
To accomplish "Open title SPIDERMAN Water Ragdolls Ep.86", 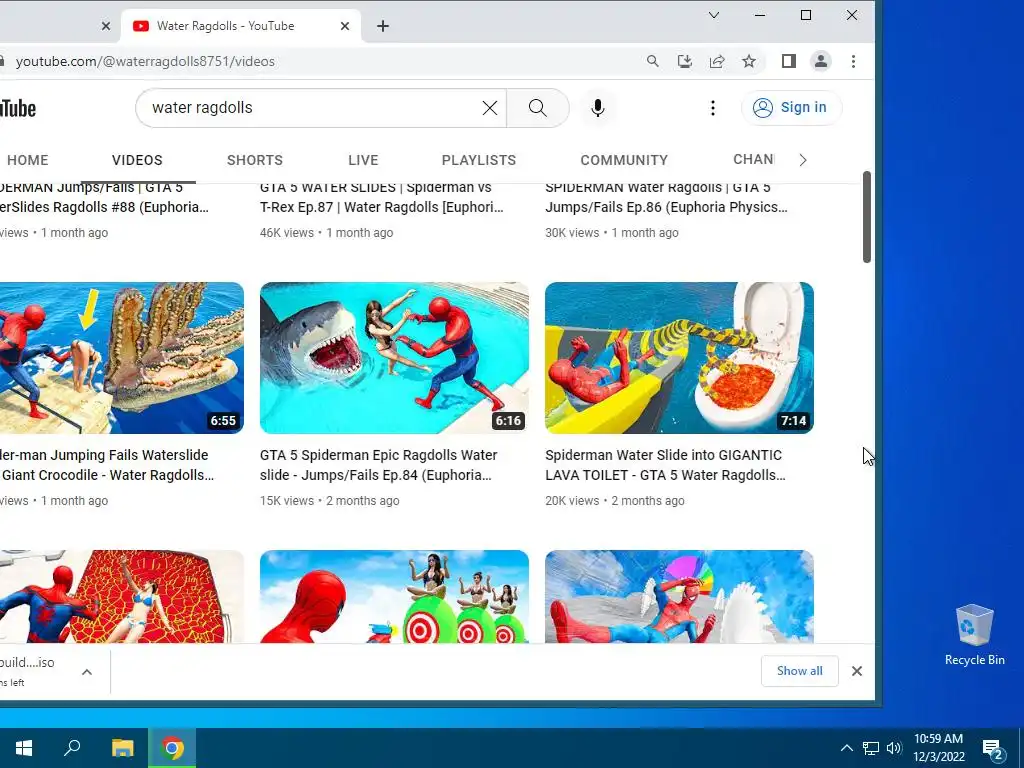I will 666,197.
